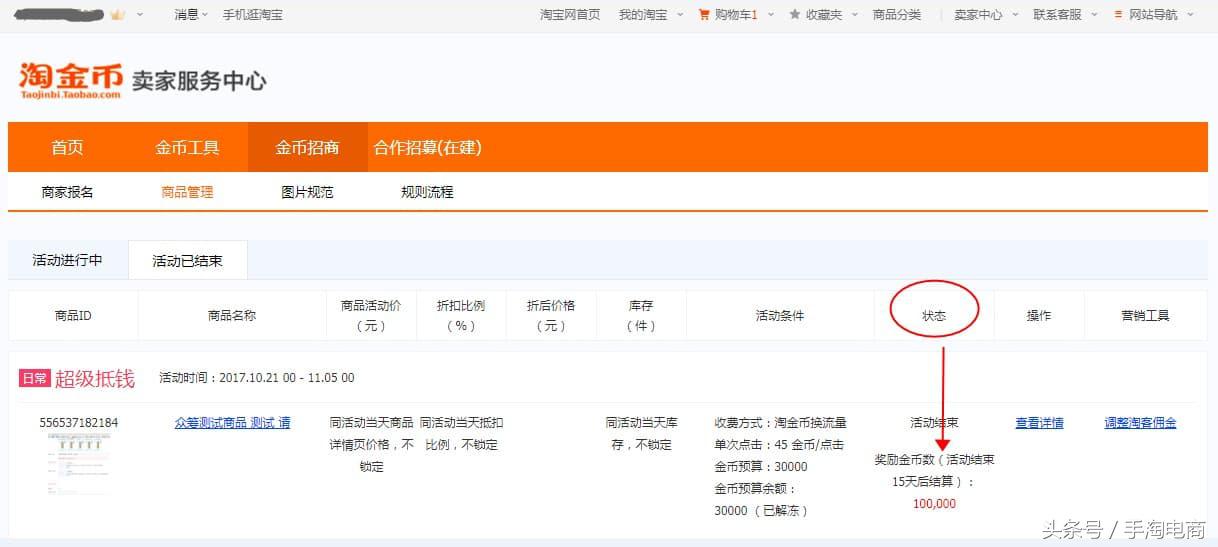Select the 首页 navigation tab
The width and height of the screenshot is (1218, 547).
point(67,147)
